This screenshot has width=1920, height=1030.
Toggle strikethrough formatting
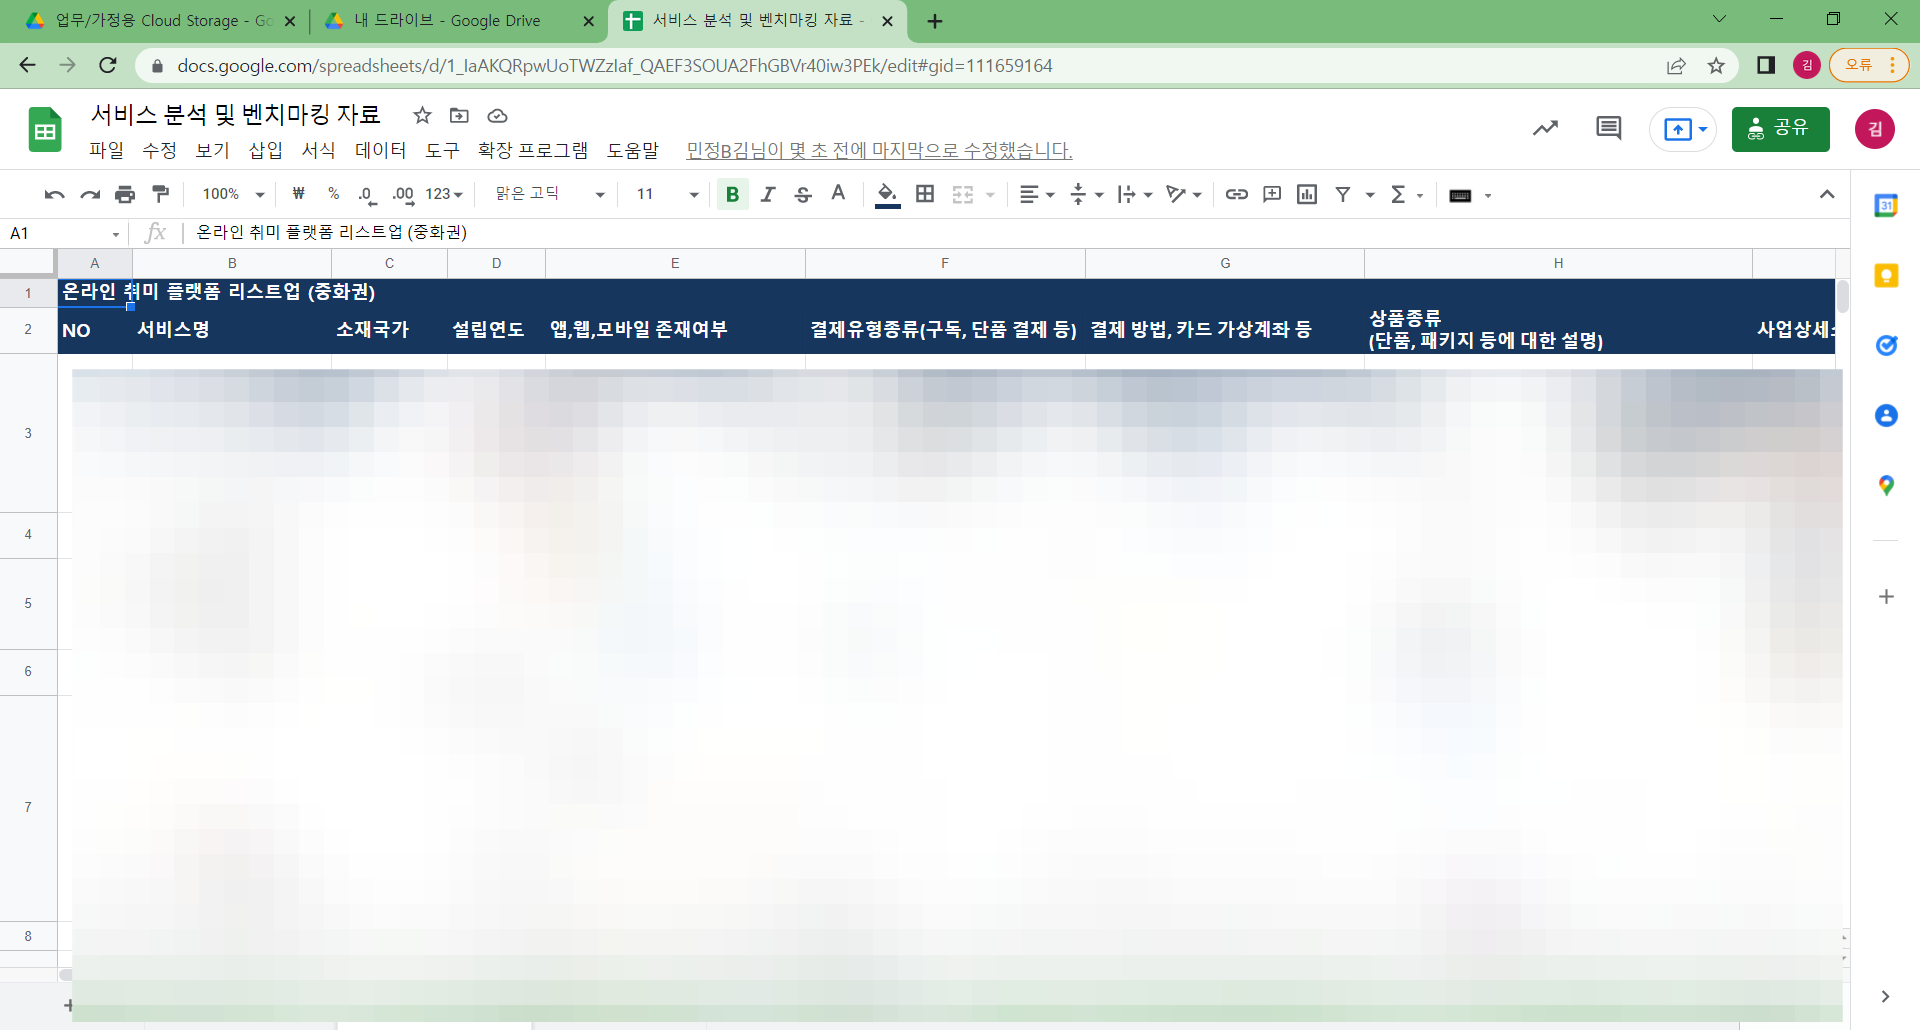click(x=802, y=194)
